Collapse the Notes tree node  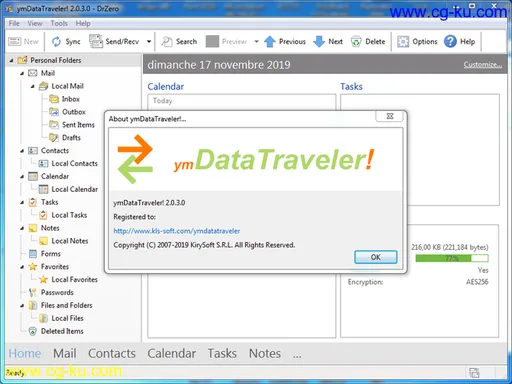[22, 228]
